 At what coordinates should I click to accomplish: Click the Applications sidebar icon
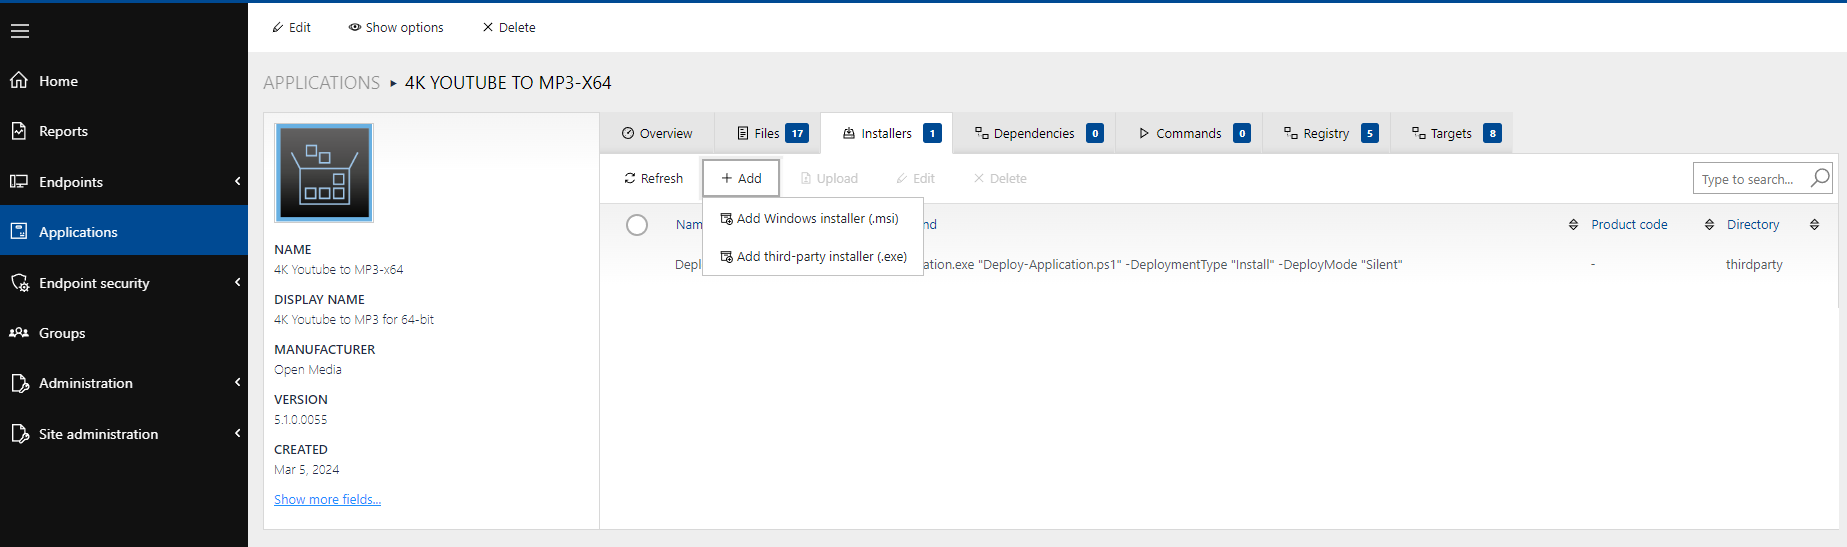click(x=19, y=231)
